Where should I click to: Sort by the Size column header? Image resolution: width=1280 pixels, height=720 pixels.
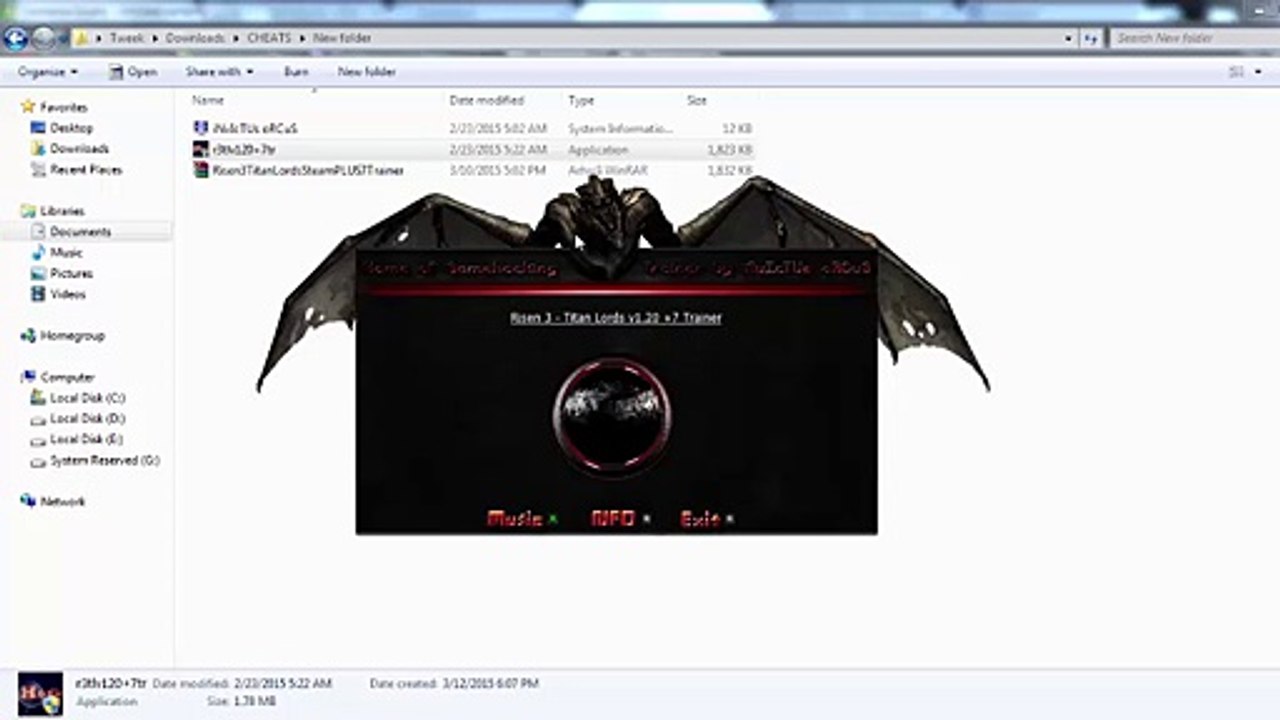point(697,100)
